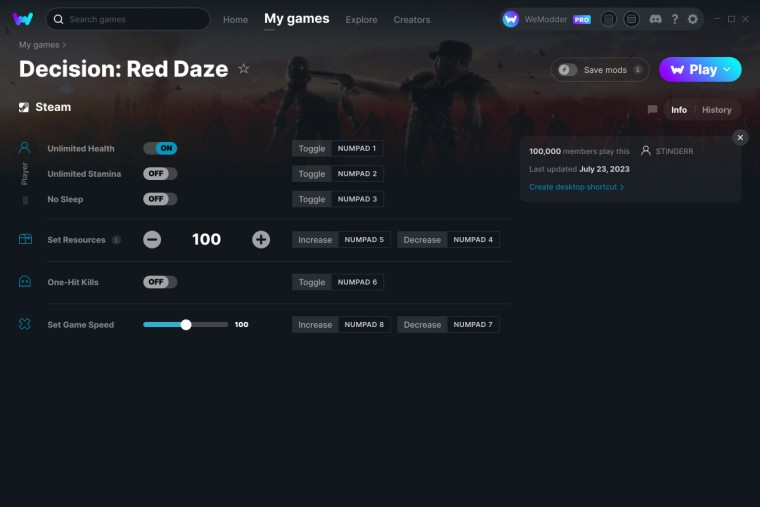Click the My games breadcrumb link

point(39,45)
